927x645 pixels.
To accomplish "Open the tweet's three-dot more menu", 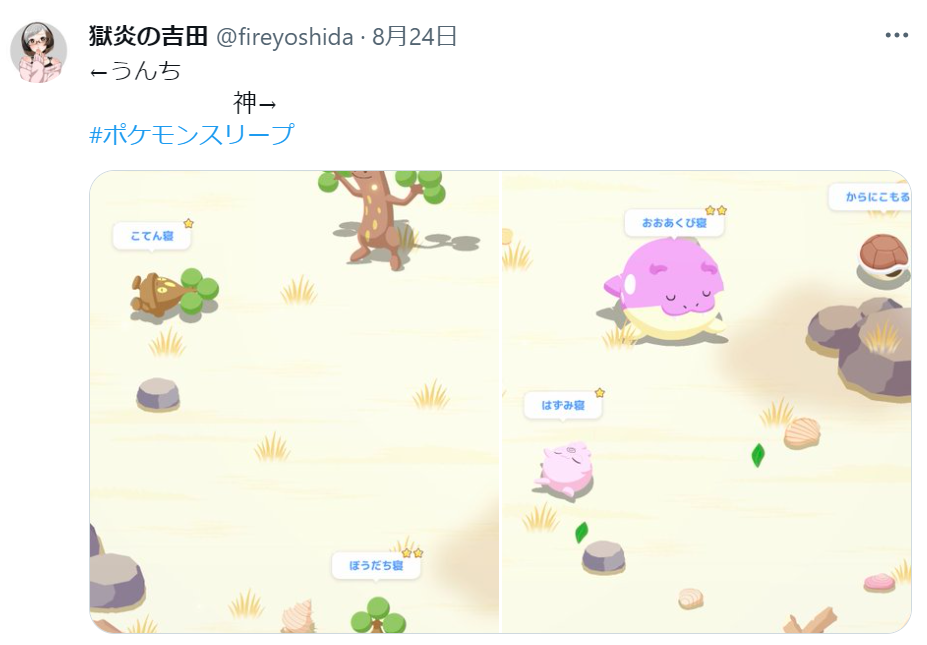I will click(896, 36).
